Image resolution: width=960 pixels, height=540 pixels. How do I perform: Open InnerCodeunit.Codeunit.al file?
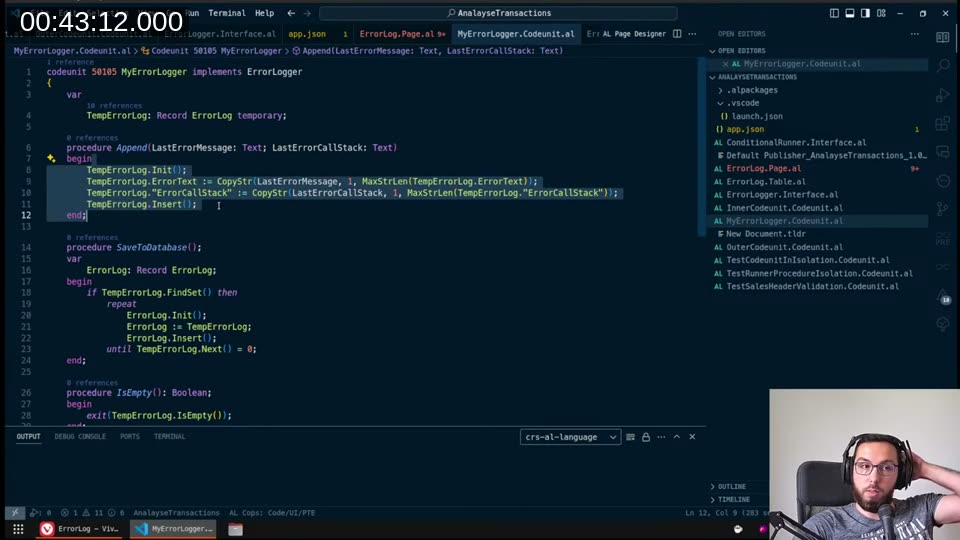[784, 208]
